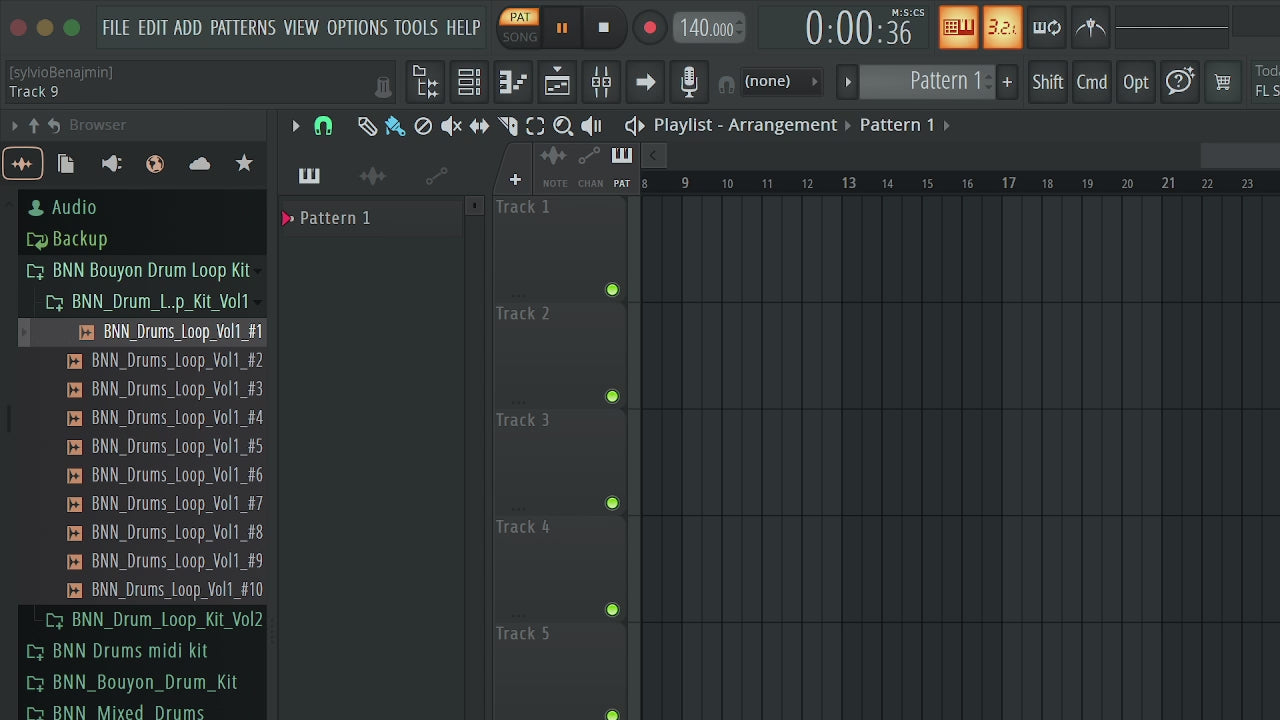Open the PATTERNS menu
Viewport: 1280px width, 720px height.
pos(242,27)
